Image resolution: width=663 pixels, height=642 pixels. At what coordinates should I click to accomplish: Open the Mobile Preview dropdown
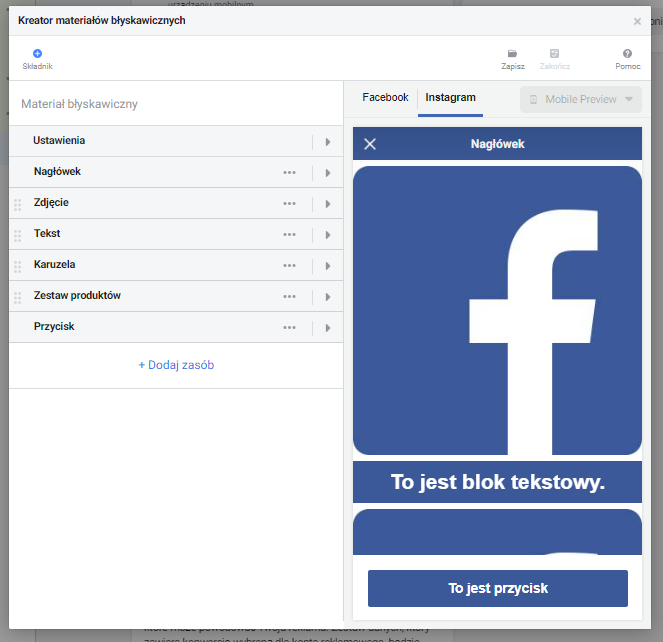click(581, 99)
